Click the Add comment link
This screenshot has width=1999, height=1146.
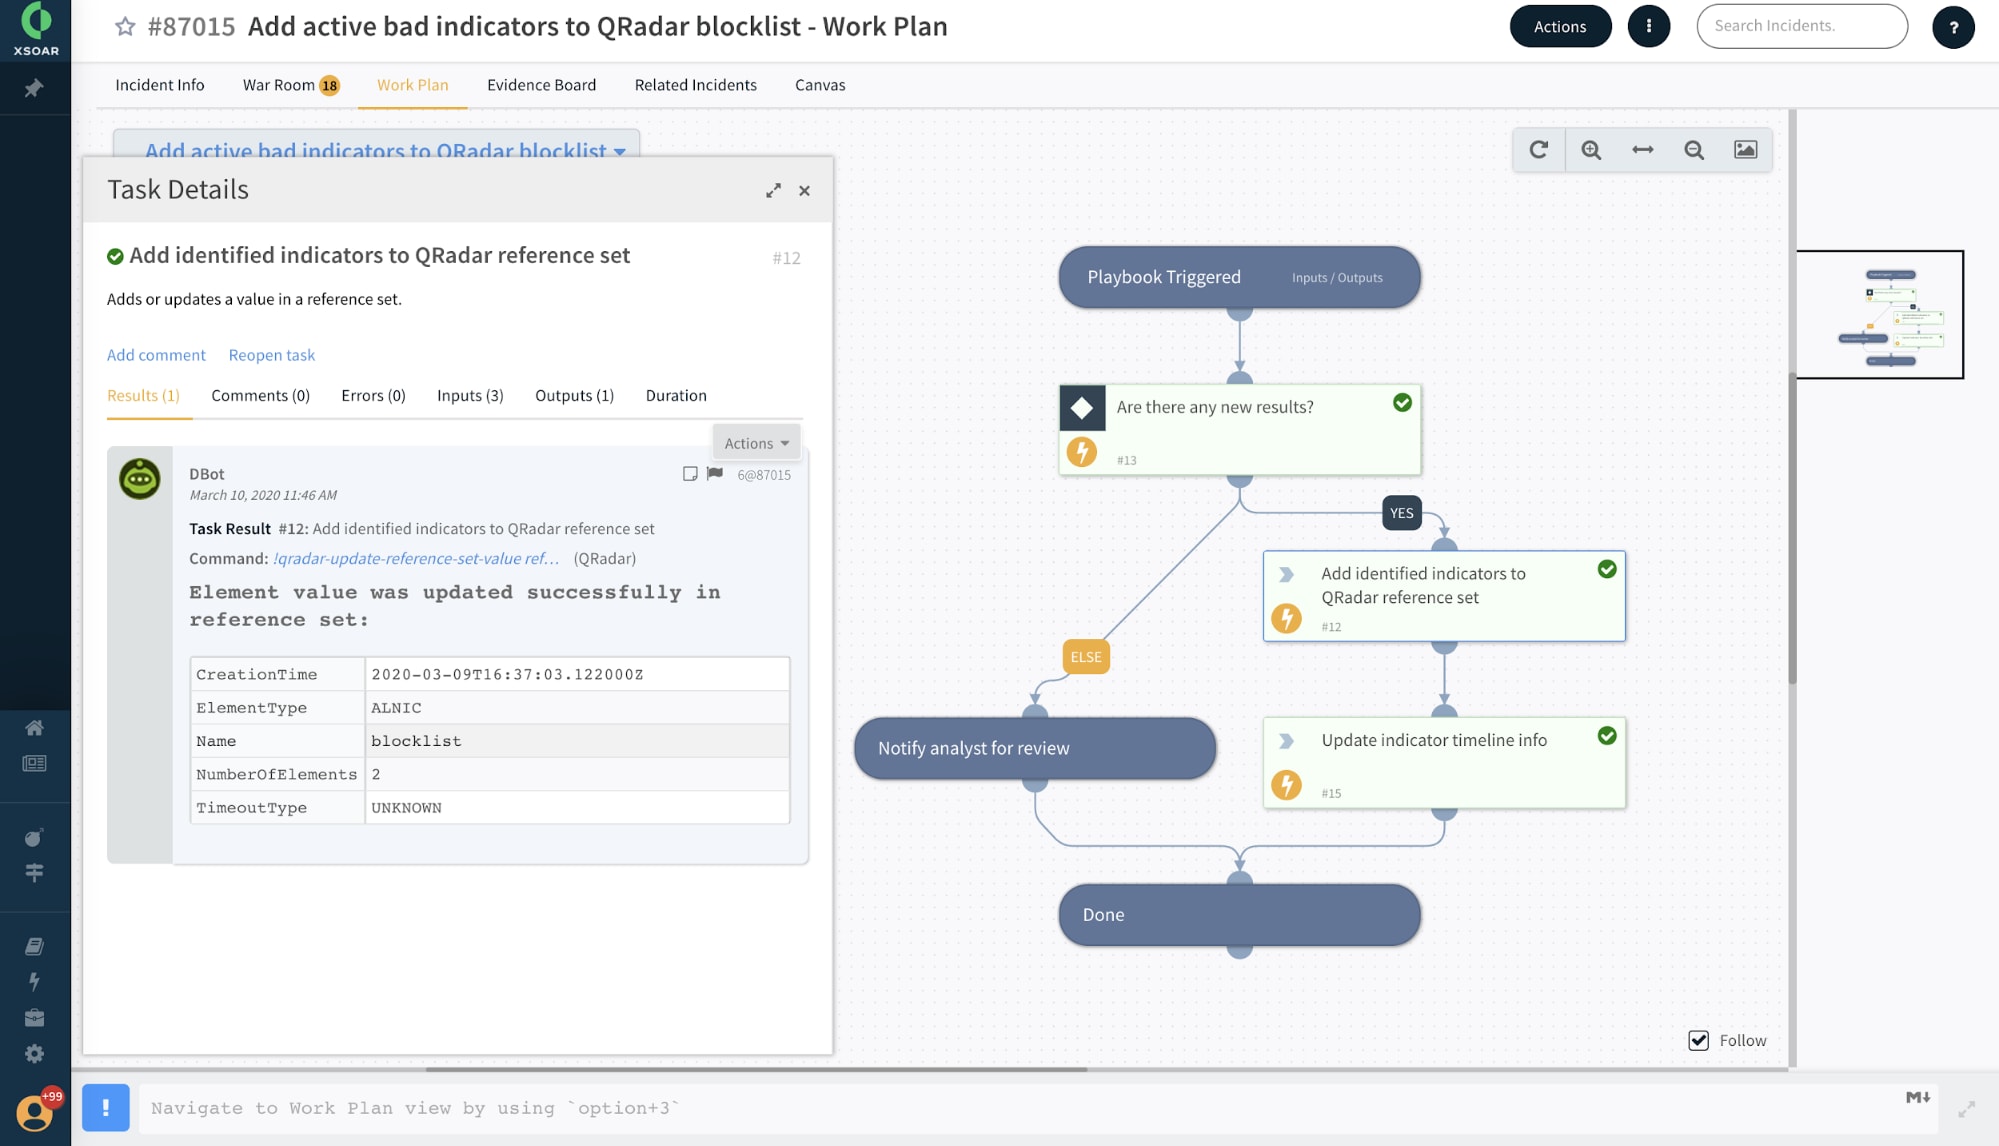[x=156, y=355]
